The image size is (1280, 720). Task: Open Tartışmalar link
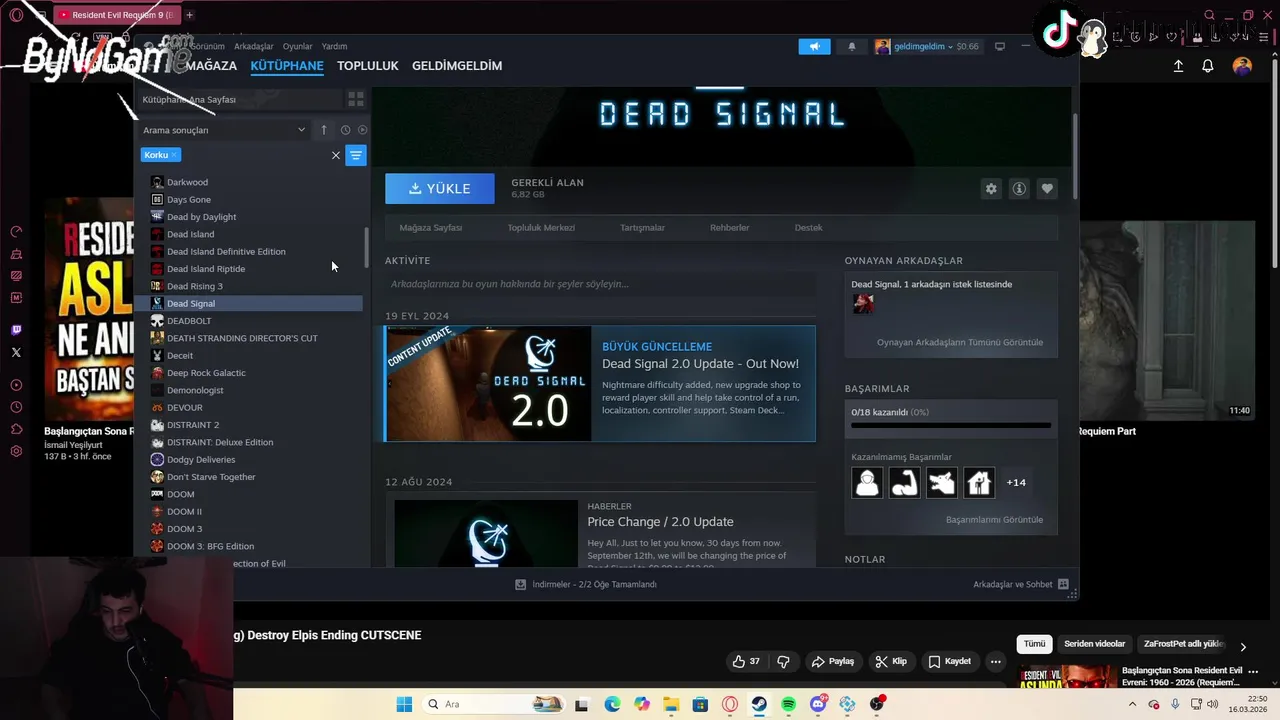(642, 227)
